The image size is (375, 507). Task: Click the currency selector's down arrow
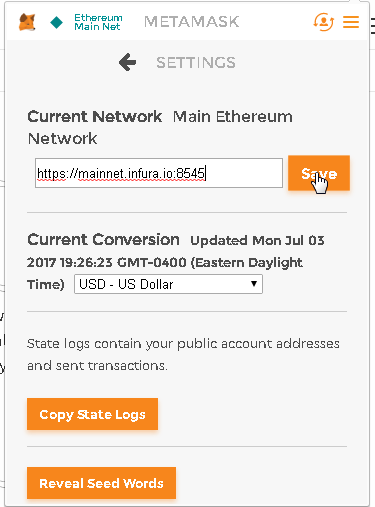[x=254, y=284]
